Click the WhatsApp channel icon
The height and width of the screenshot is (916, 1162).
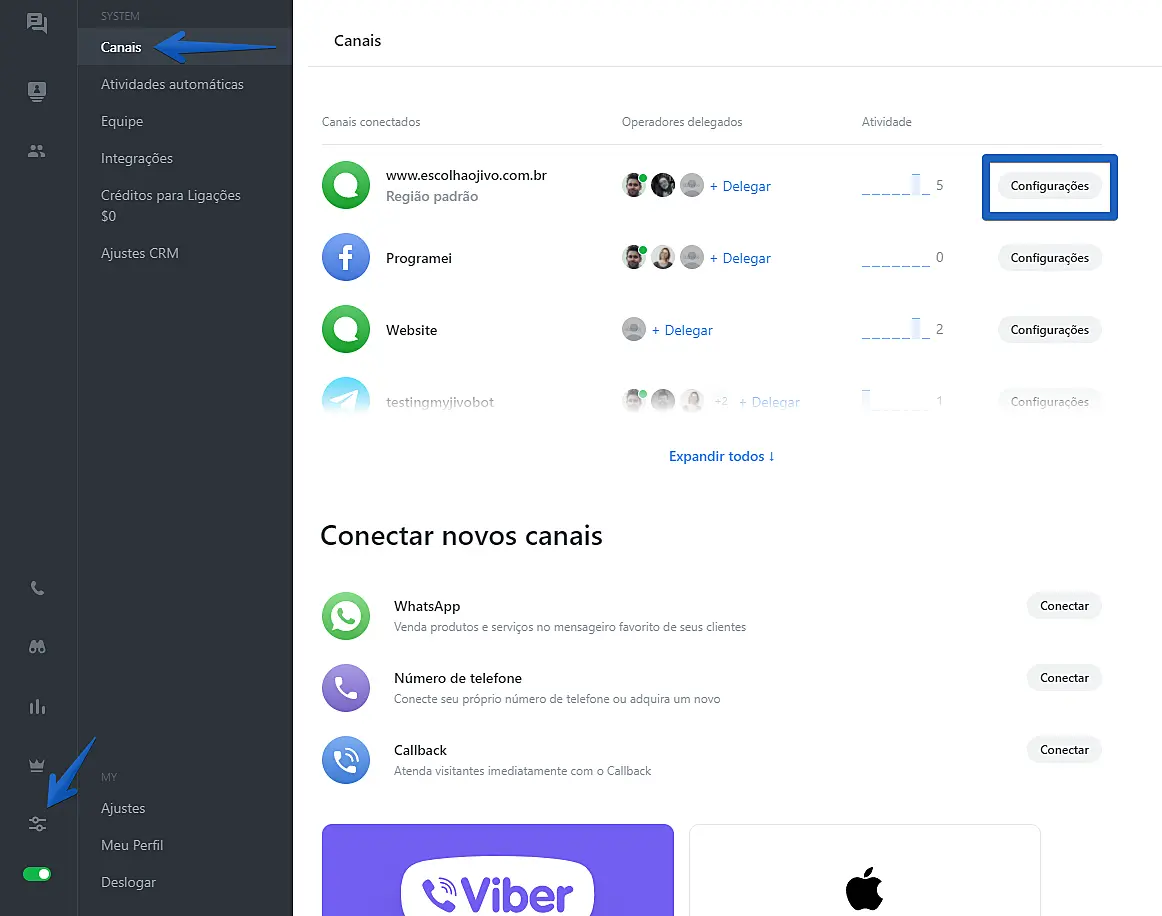click(x=346, y=616)
